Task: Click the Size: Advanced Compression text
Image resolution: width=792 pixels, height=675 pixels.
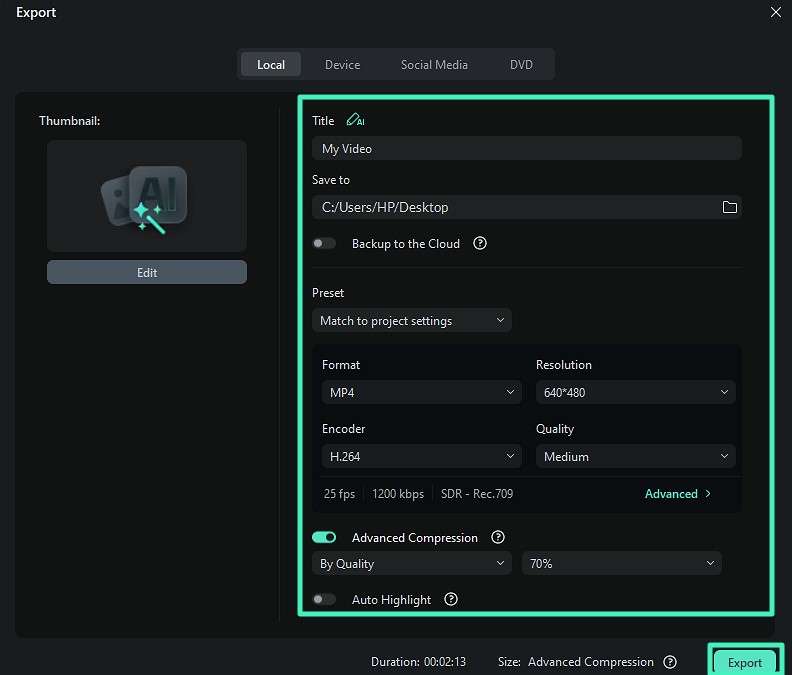Action: [x=576, y=662]
